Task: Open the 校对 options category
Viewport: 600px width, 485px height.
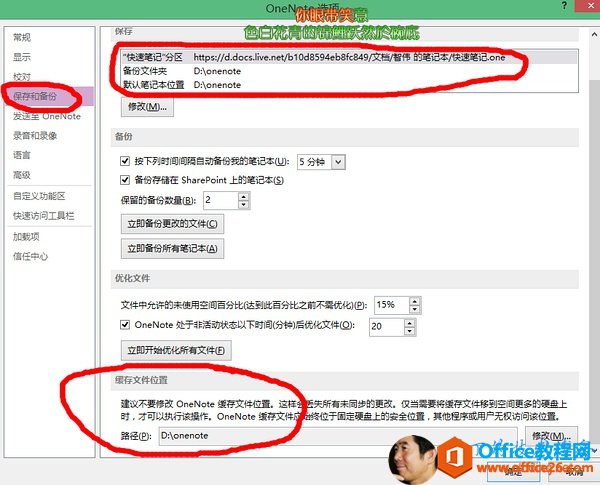Action: point(22,77)
